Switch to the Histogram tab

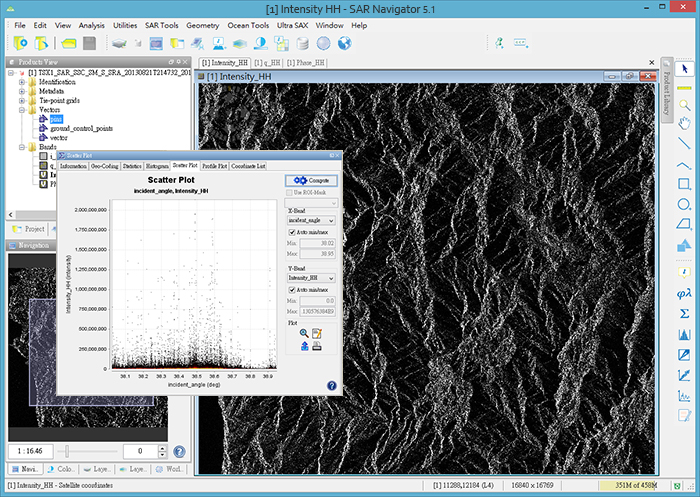pos(157,165)
